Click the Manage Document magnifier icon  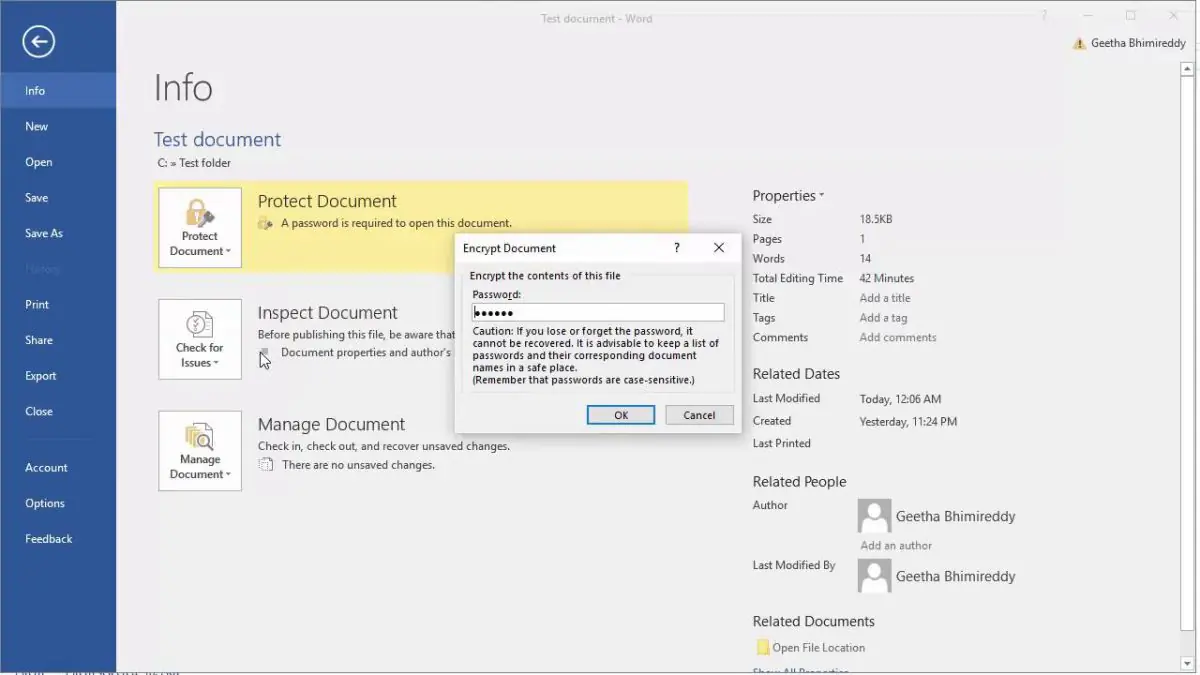[x=199, y=437]
